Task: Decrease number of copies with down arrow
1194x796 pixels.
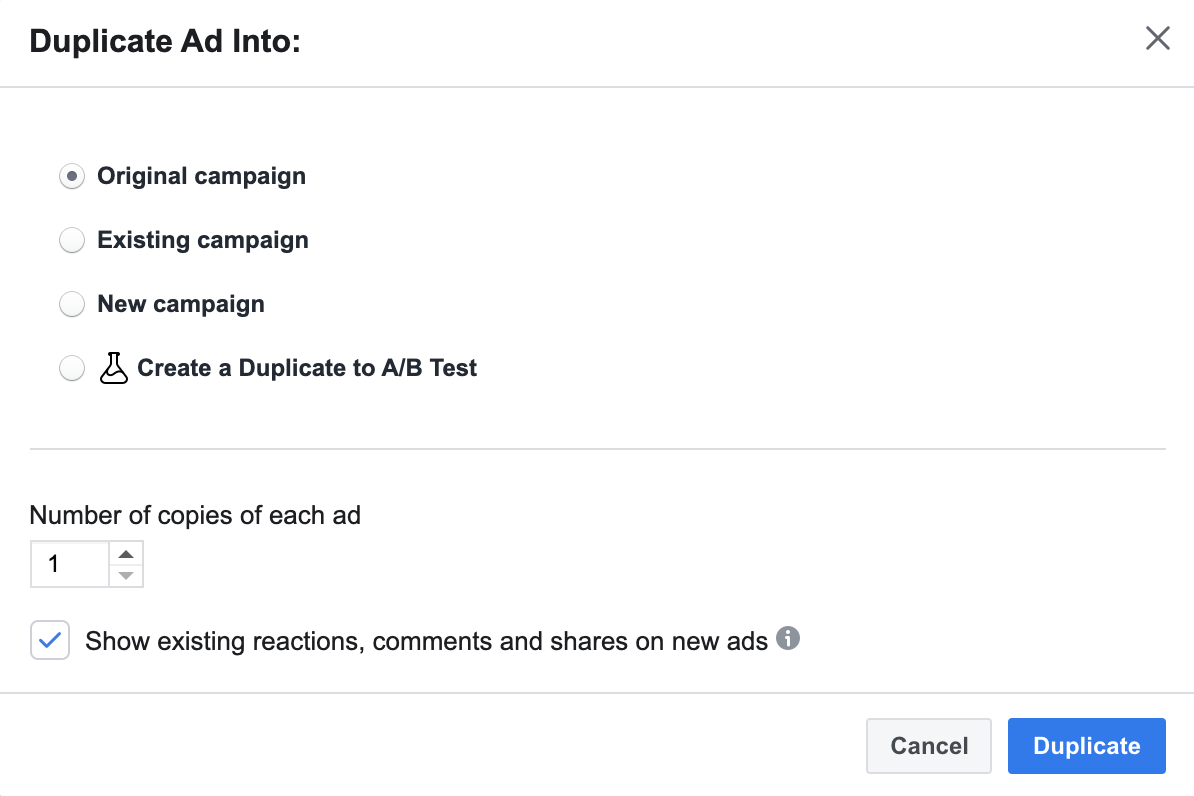Action: (126, 575)
